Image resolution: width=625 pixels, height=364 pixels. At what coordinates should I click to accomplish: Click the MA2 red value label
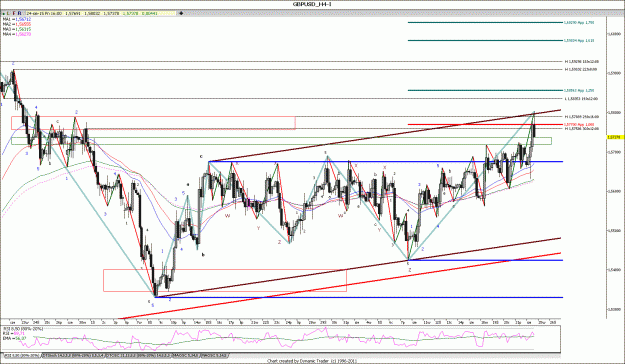pos(23,24)
